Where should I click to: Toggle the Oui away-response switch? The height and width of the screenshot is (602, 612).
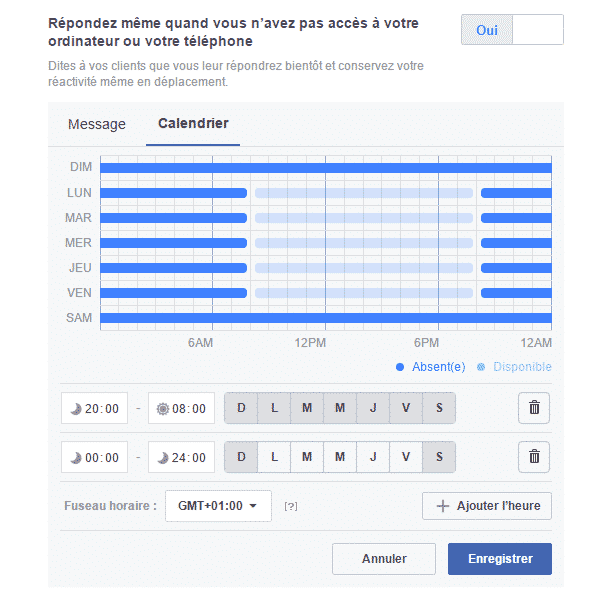(x=512, y=30)
